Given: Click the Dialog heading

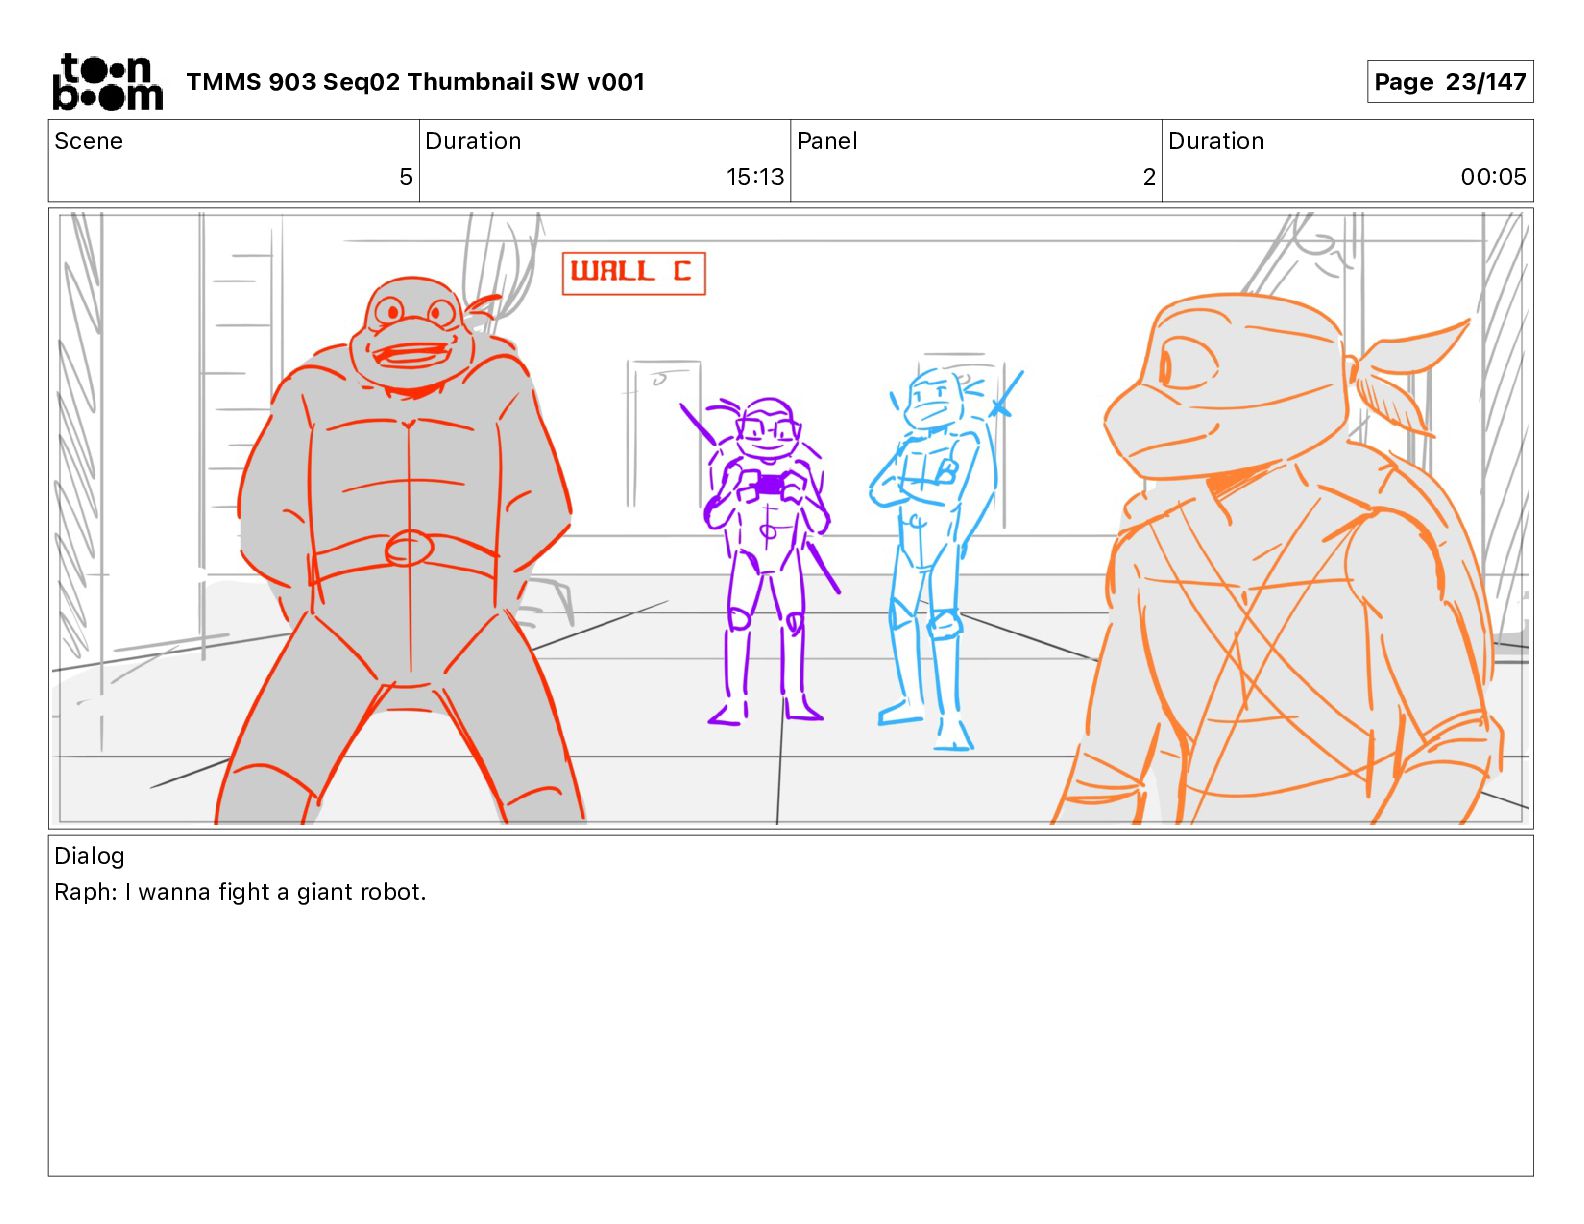Looking at the screenshot, I should [x=89, y=856].
